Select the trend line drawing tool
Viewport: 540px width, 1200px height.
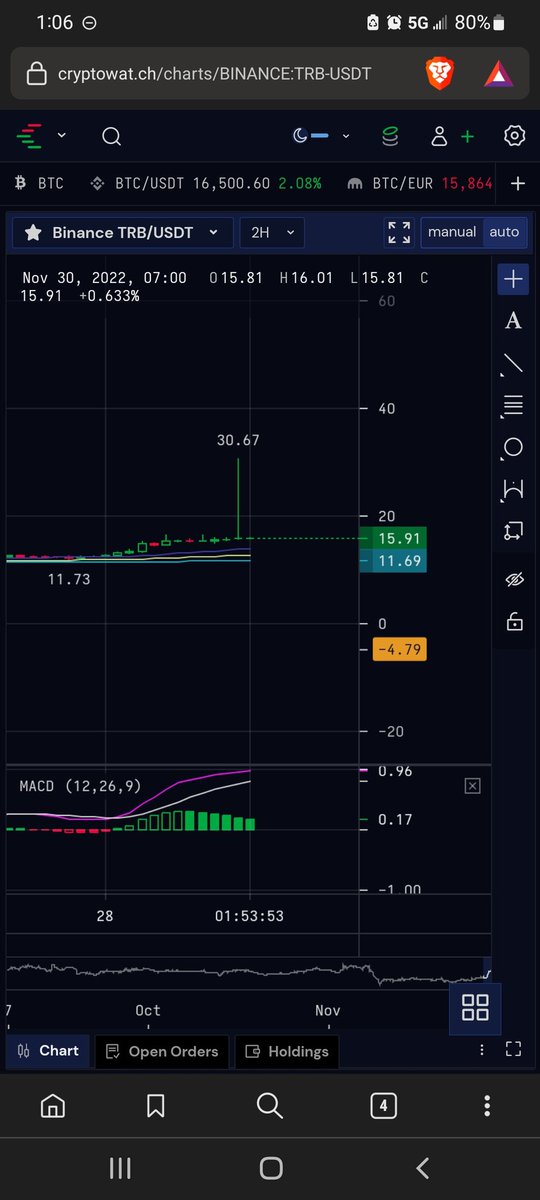(513, 363)
